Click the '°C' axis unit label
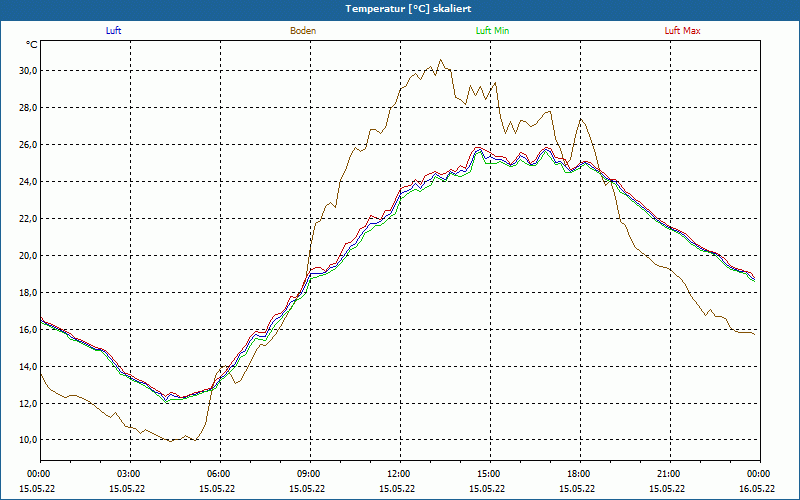 [32, 45]
